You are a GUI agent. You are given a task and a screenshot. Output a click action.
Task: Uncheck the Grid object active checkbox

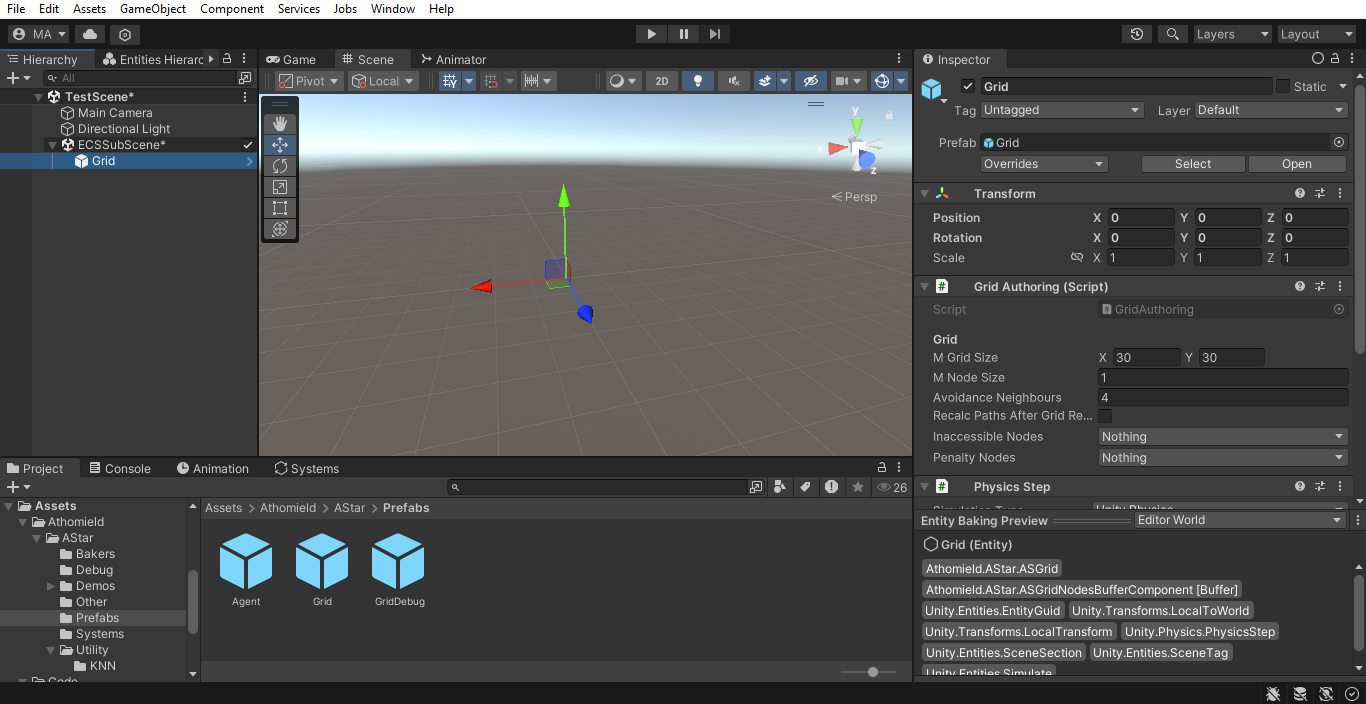(968, 87)
